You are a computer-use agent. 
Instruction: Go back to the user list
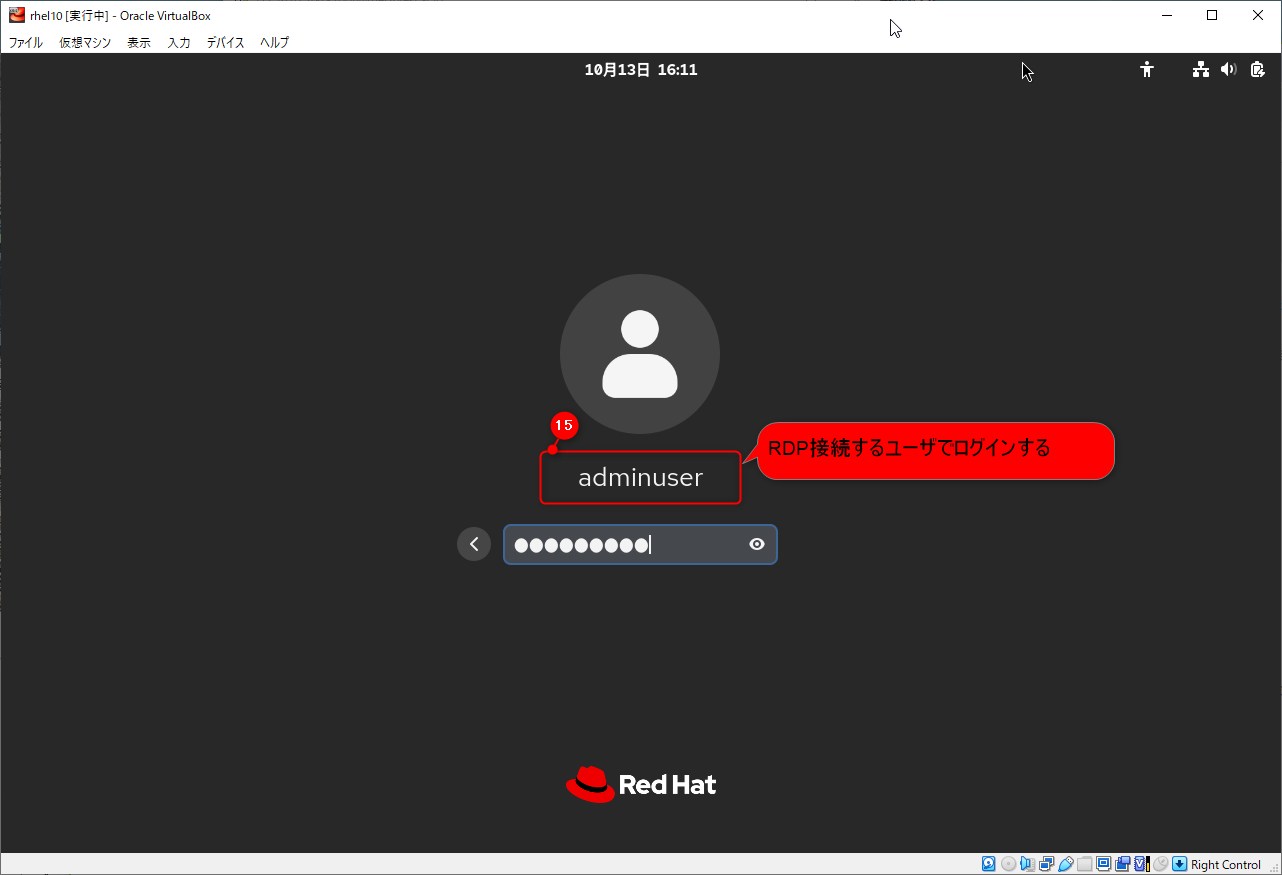(474, 544)
